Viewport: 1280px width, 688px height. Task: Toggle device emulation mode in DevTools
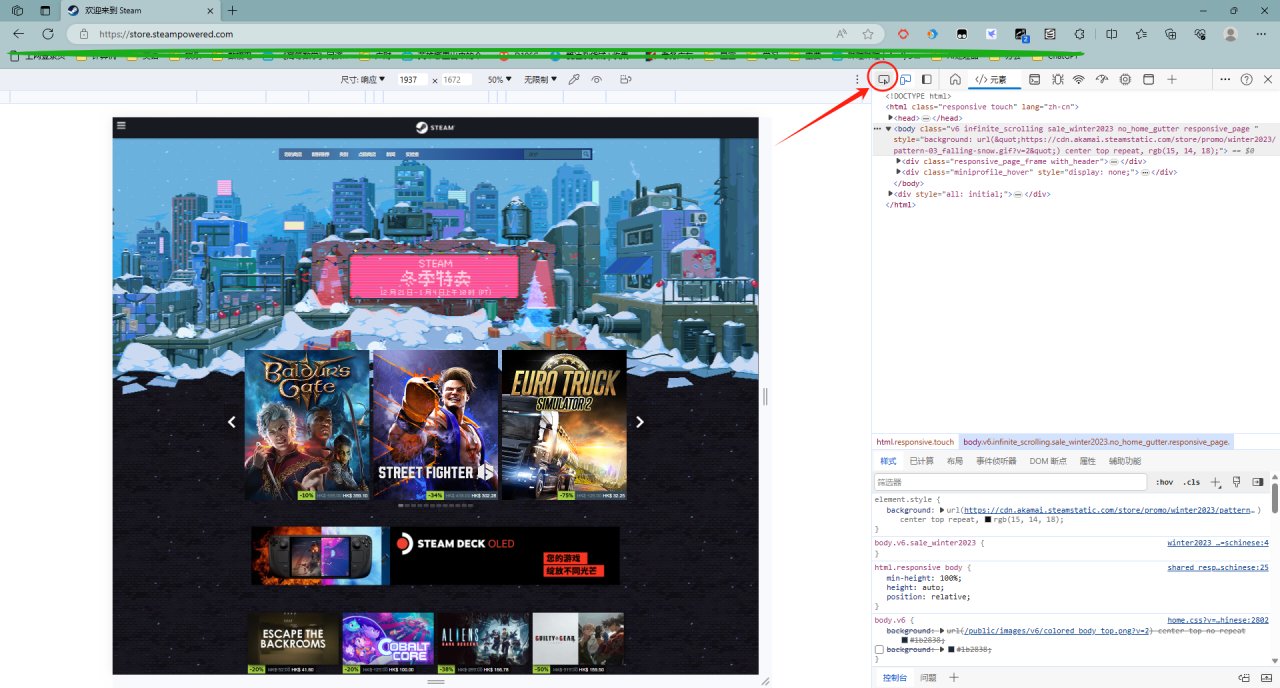905,79
